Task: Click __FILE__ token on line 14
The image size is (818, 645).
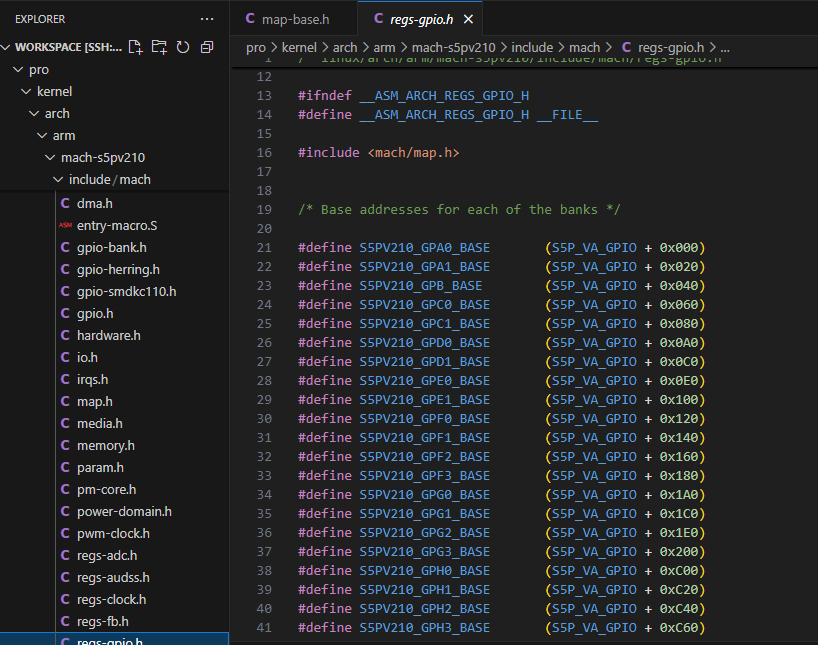Action: point(567,114)
